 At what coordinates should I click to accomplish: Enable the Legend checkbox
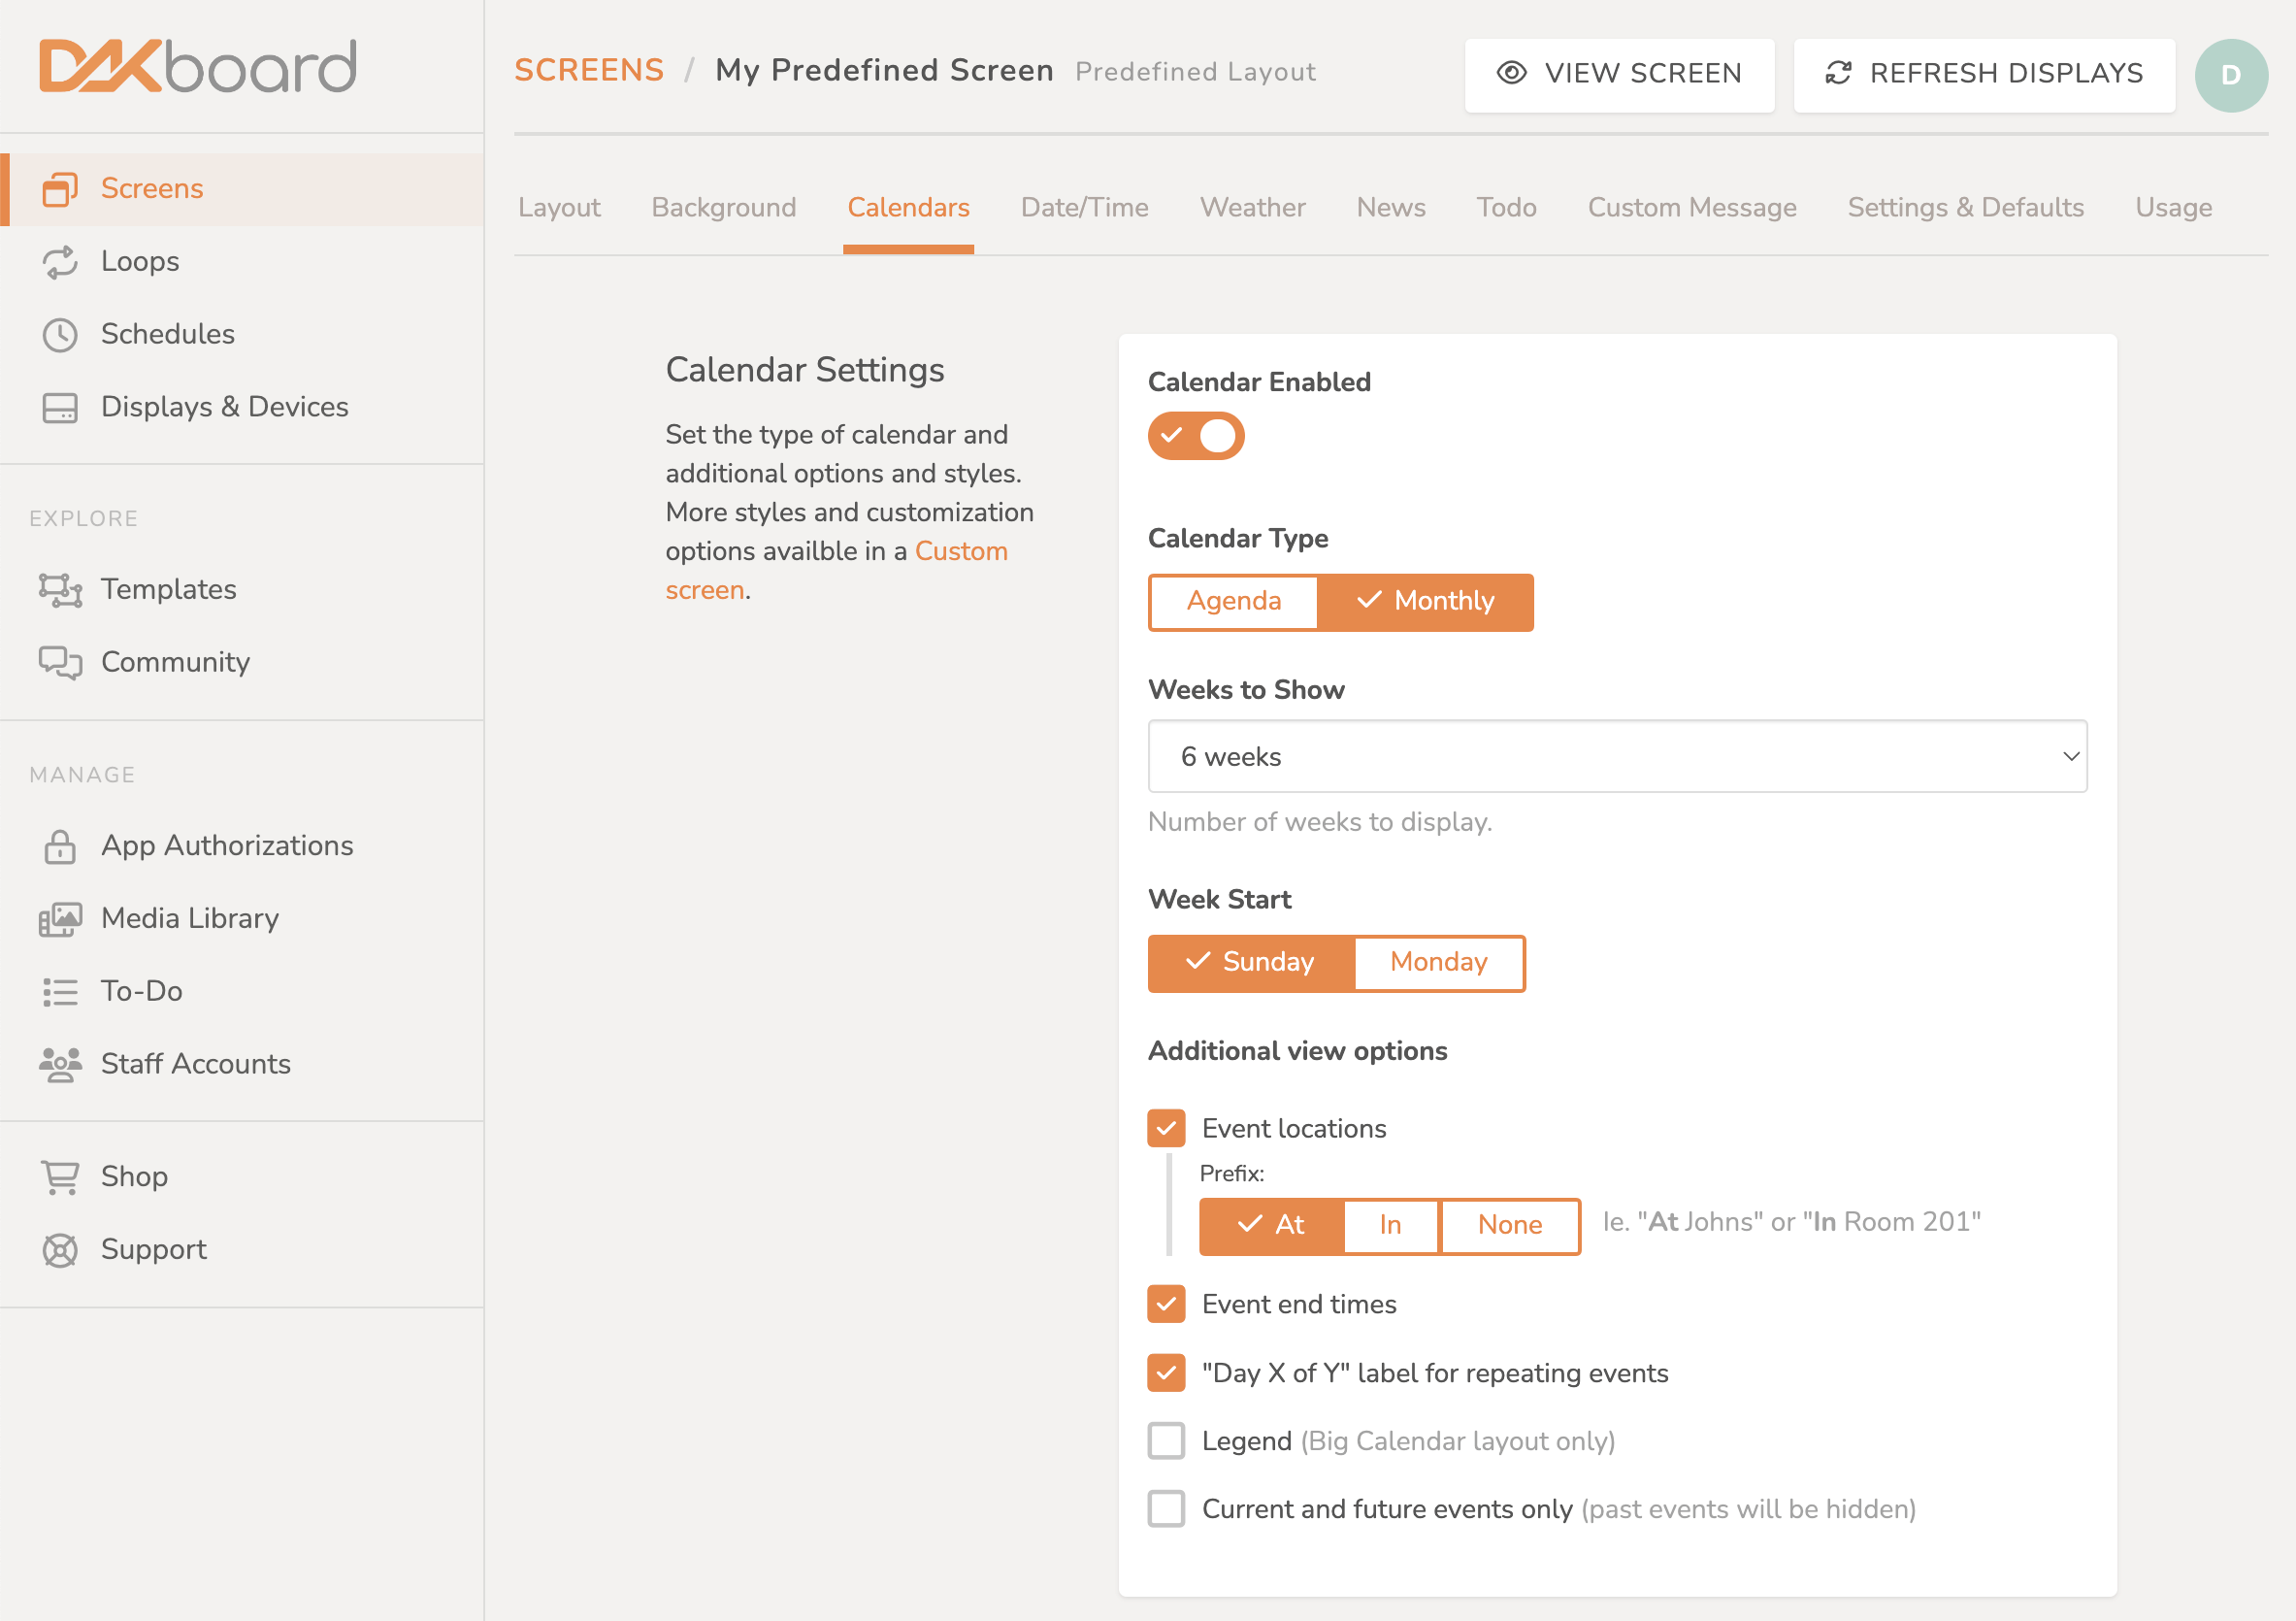pyautogui.click(x=1166, y=1441)
